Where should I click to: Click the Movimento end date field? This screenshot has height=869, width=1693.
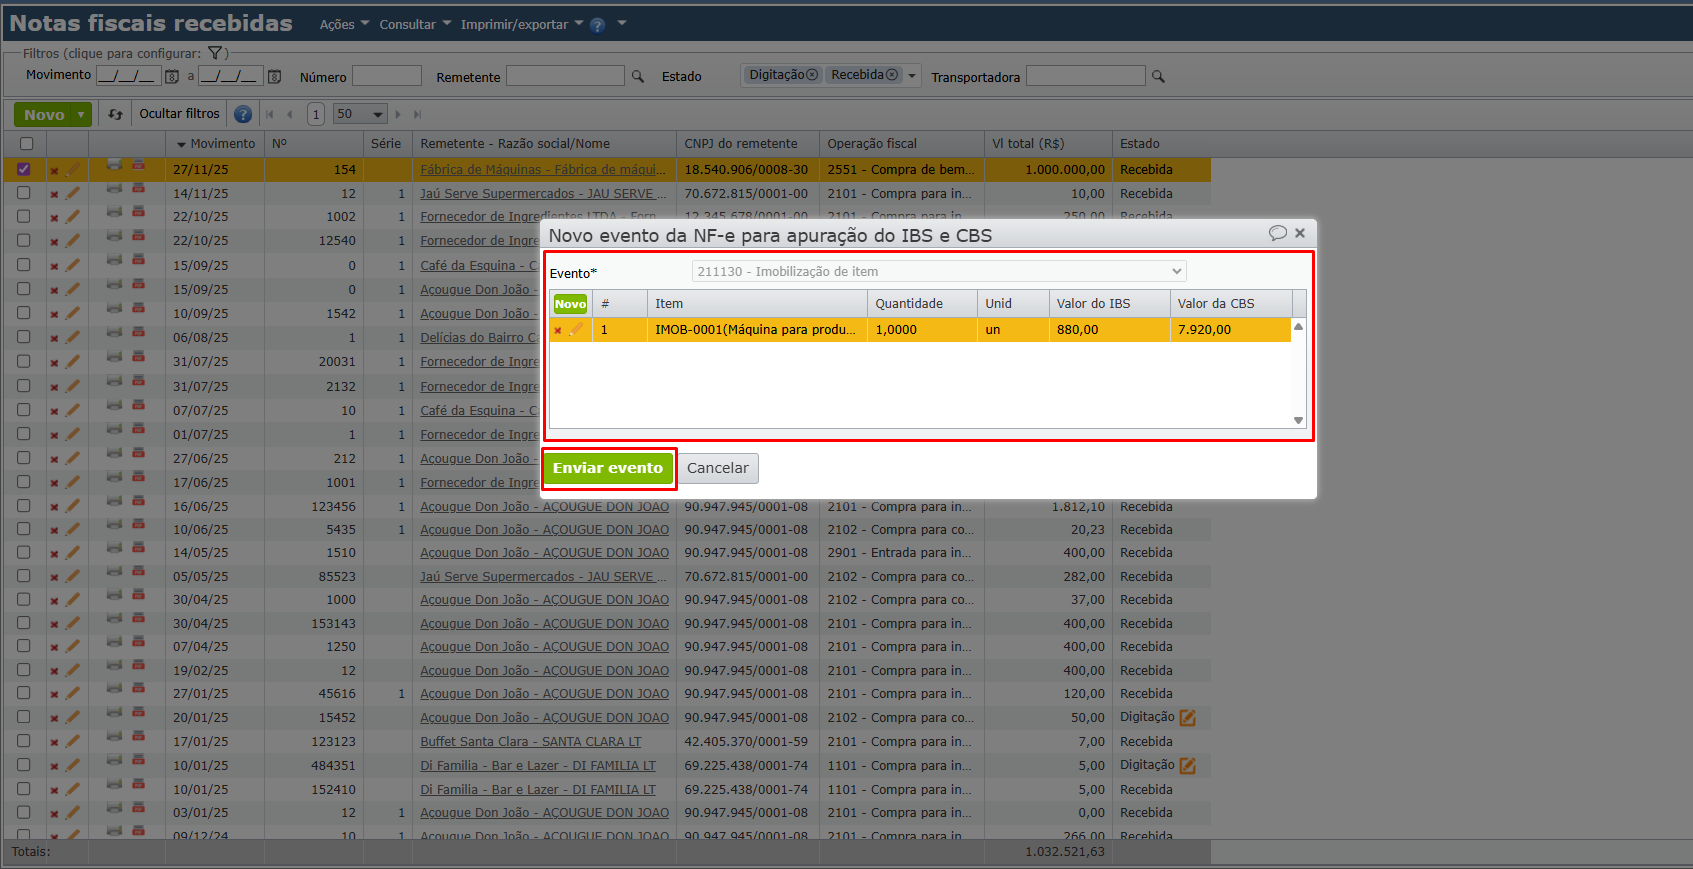point(230,76)
